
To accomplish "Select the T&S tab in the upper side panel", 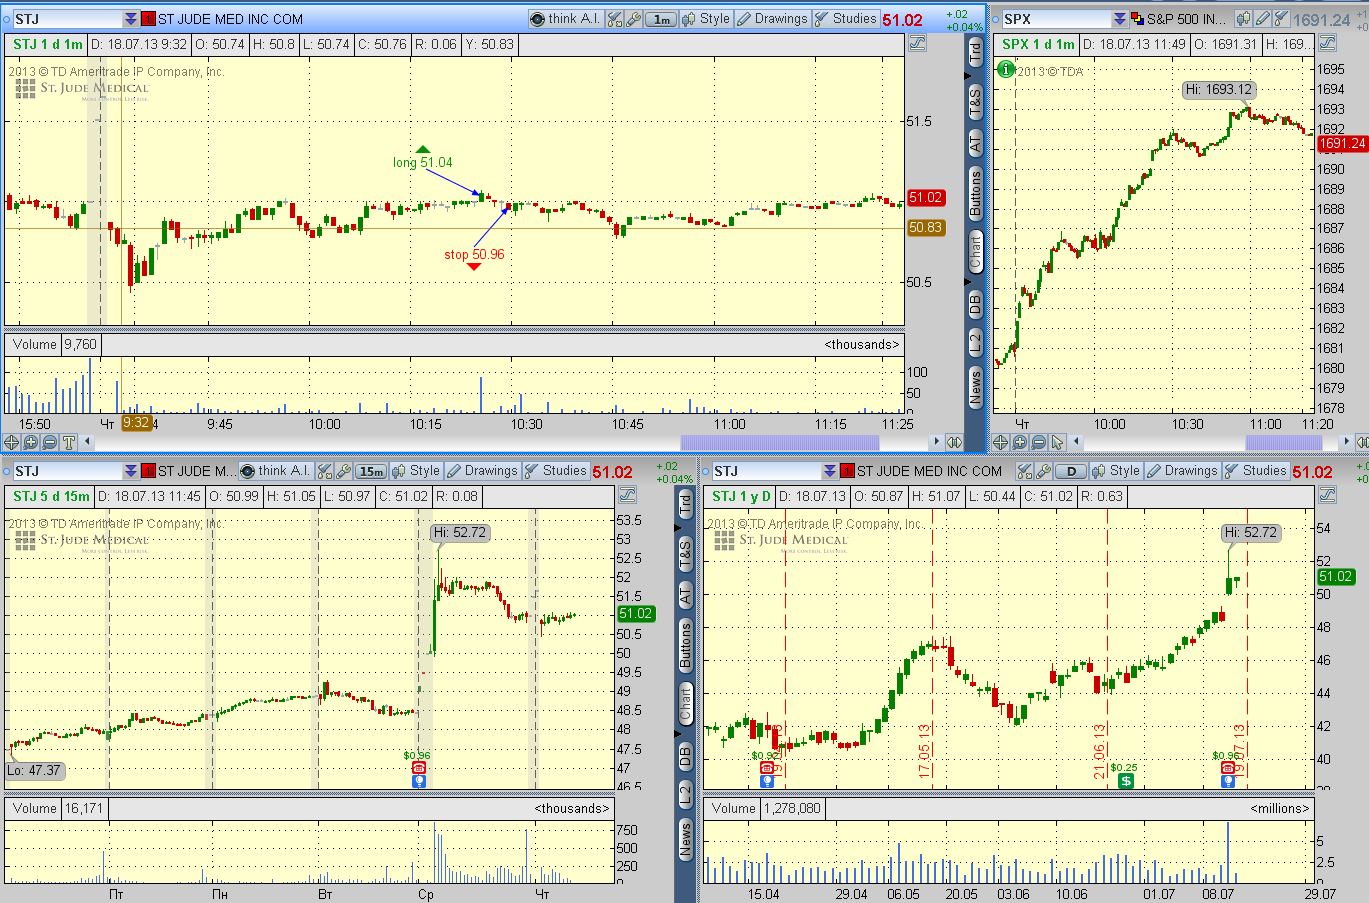I will [976, 100].
